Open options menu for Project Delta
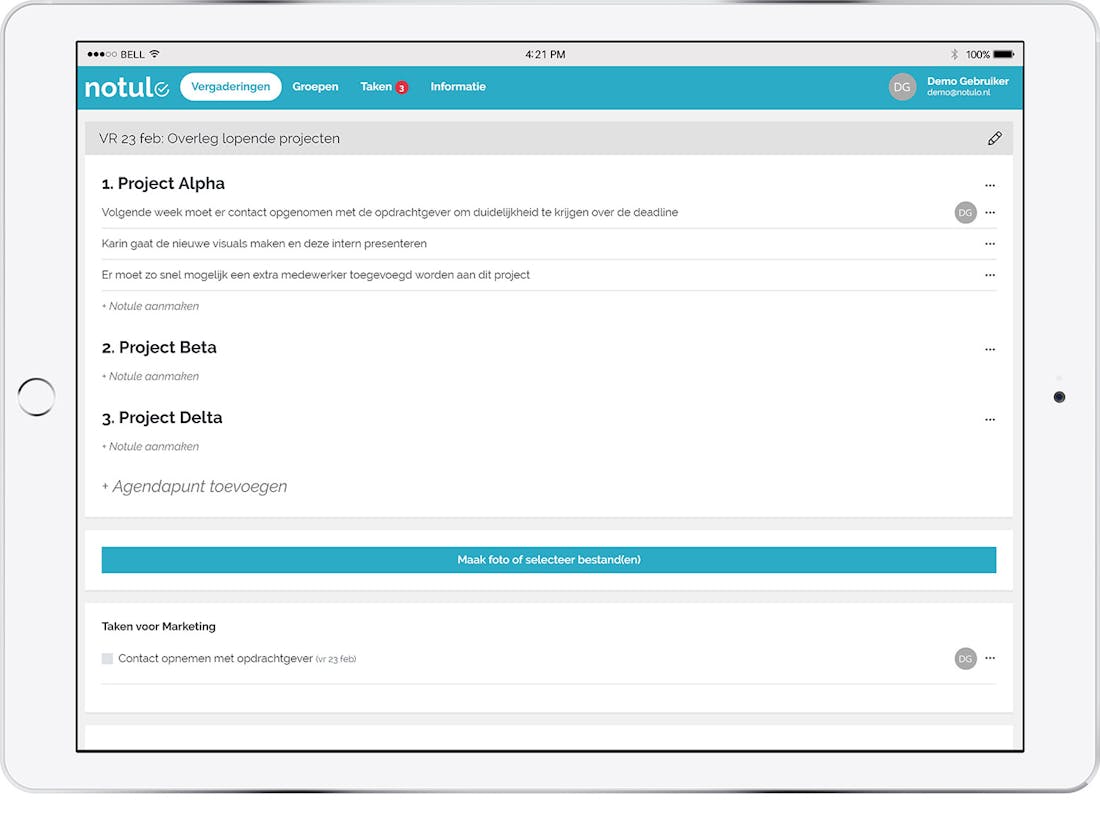This screenshot has height=813, width=1100. (x=990, y=419)
